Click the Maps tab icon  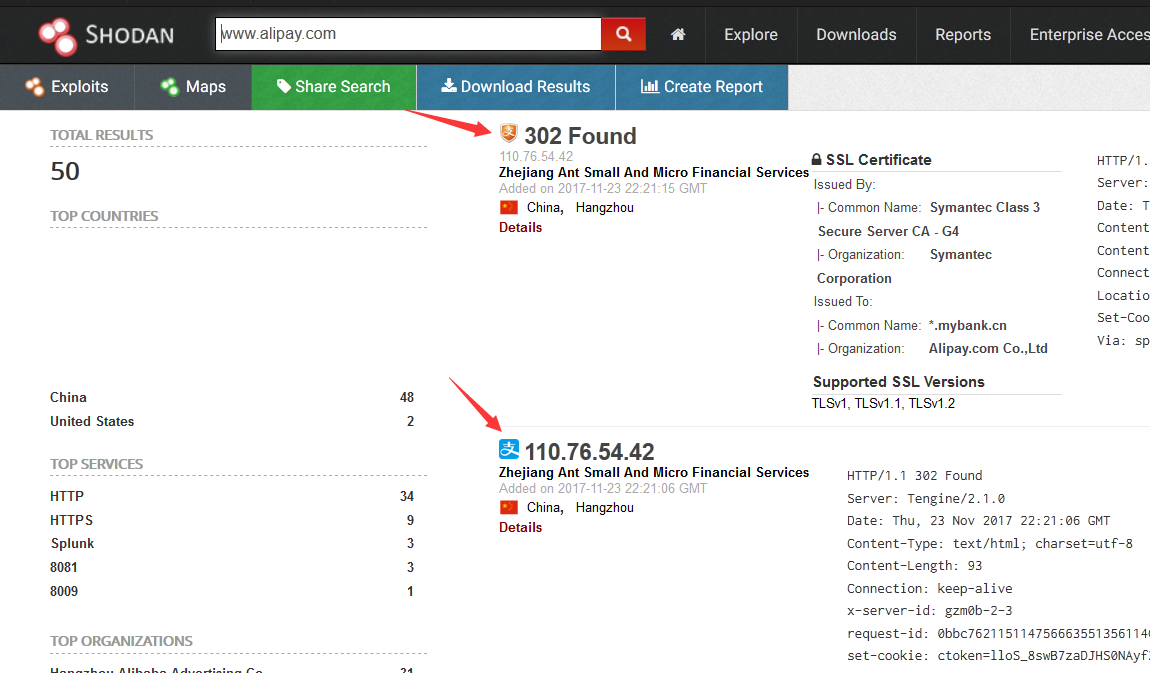pos(169,87)
